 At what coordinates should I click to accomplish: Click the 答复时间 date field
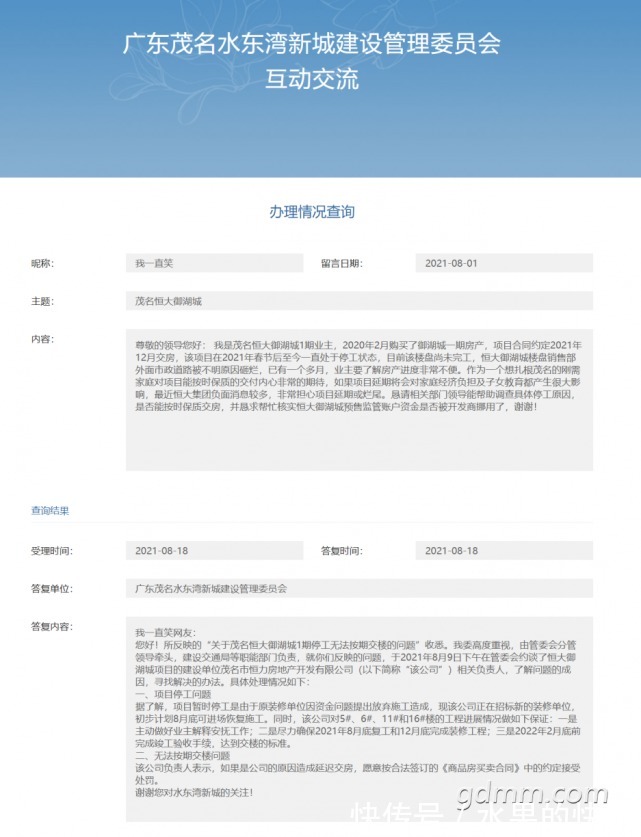[x=504, y=550]
